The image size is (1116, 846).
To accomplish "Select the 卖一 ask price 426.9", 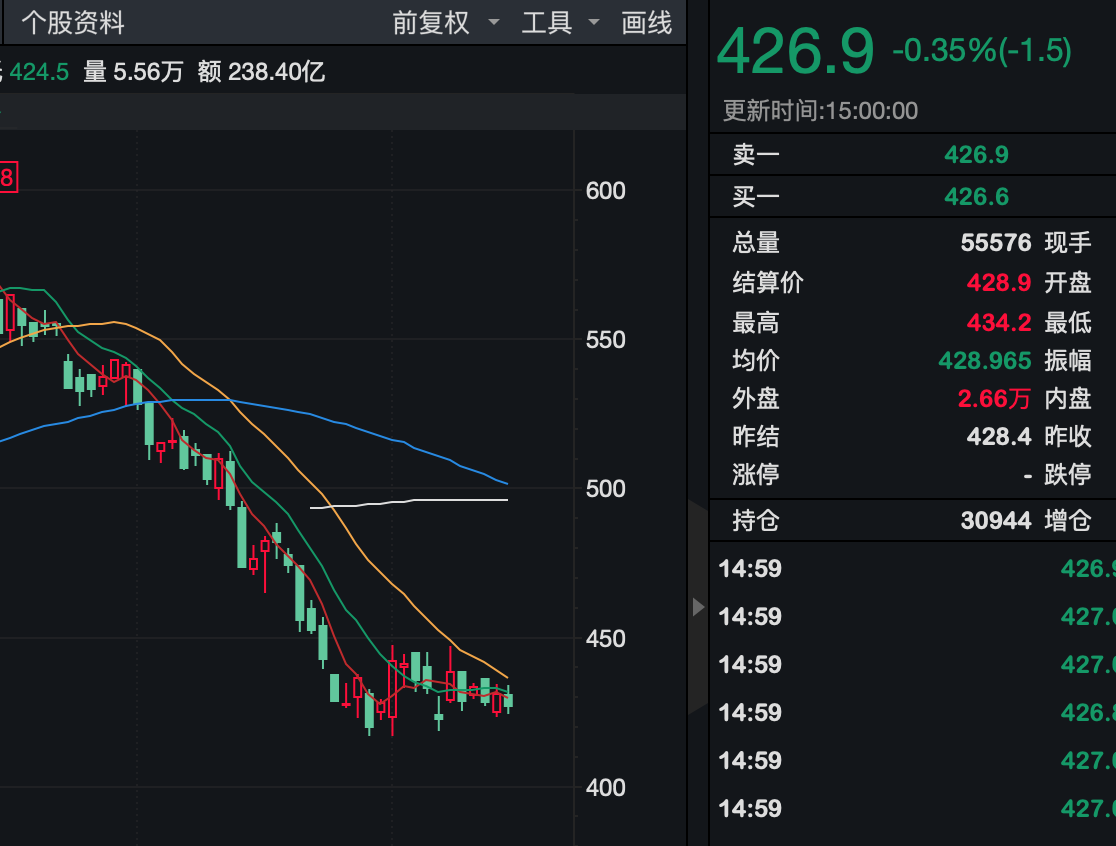I will [976, 154].
